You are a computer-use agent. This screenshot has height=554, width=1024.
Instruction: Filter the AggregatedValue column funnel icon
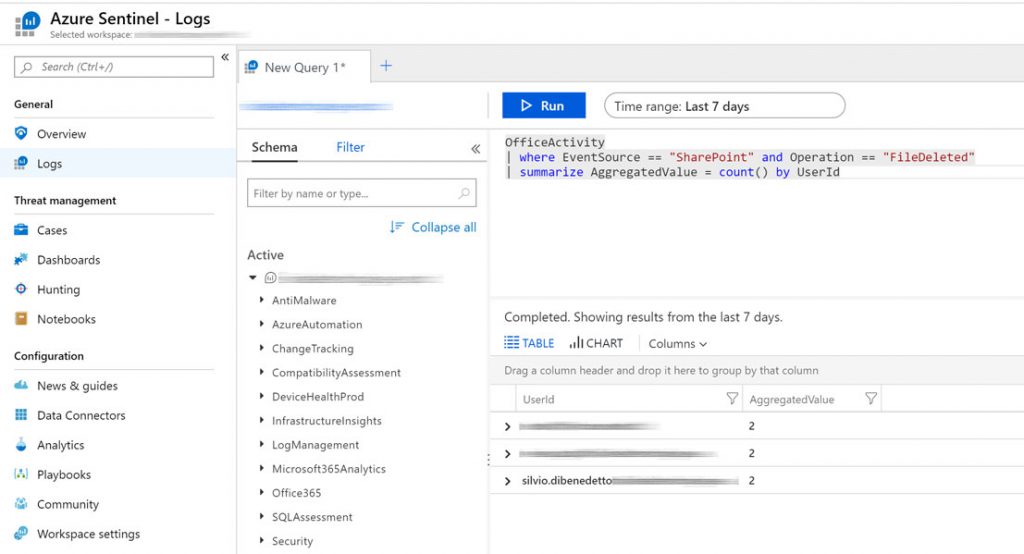(871, 399)
